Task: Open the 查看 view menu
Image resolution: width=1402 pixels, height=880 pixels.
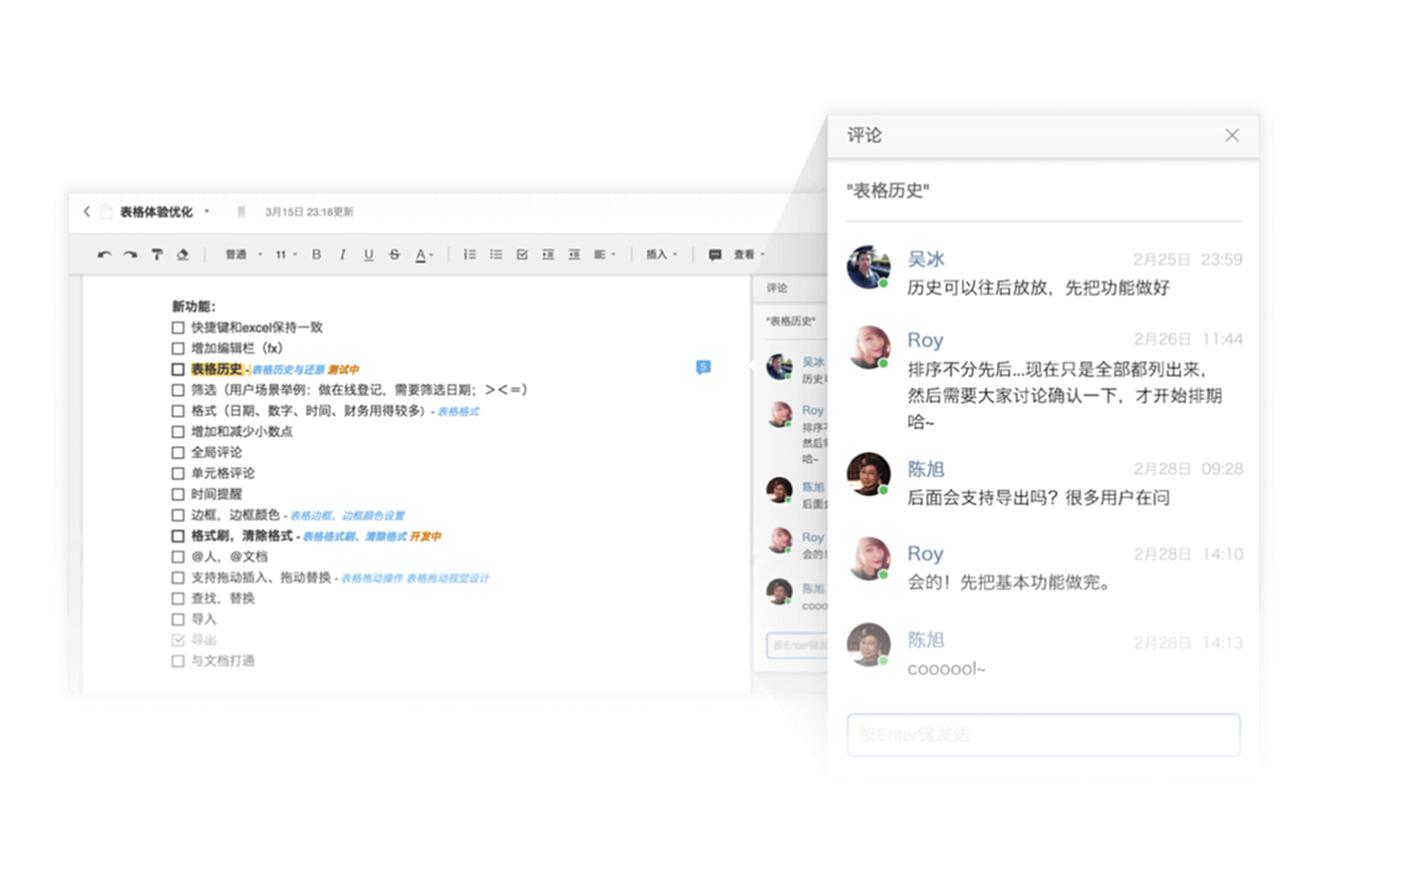Action: [748, 255]
